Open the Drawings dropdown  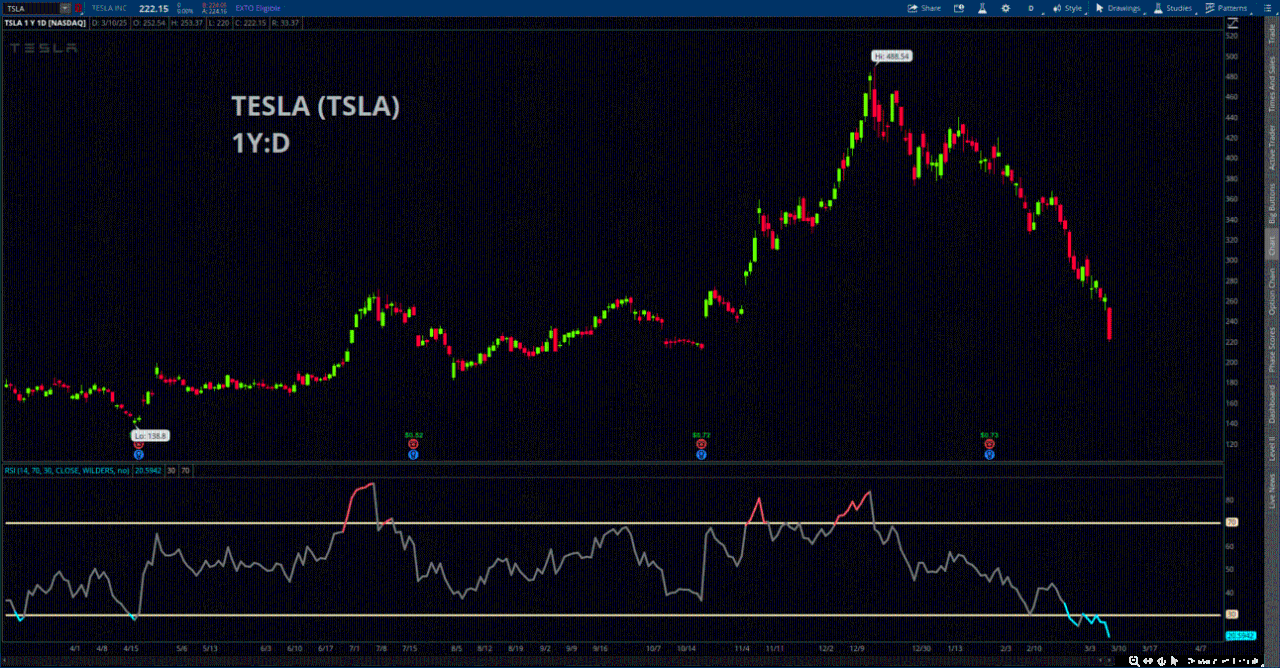1119,8
